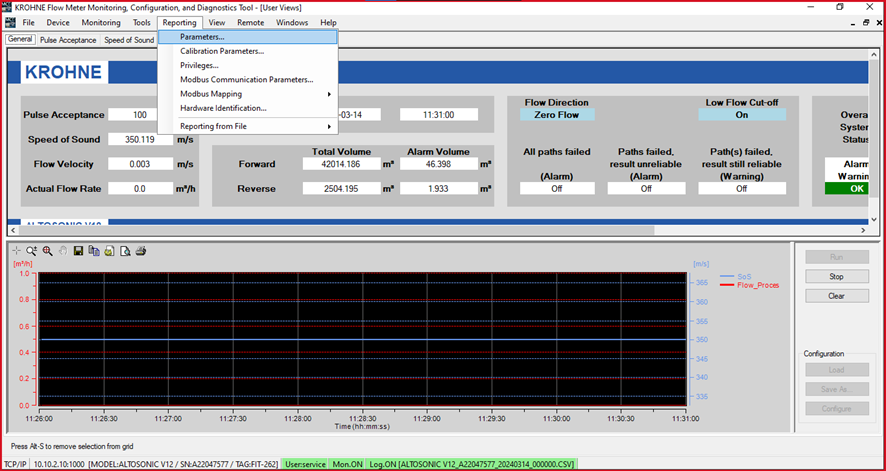Click the Load configuration button
This screenshot has width=886, height=471.
click(x=837, y=370)
